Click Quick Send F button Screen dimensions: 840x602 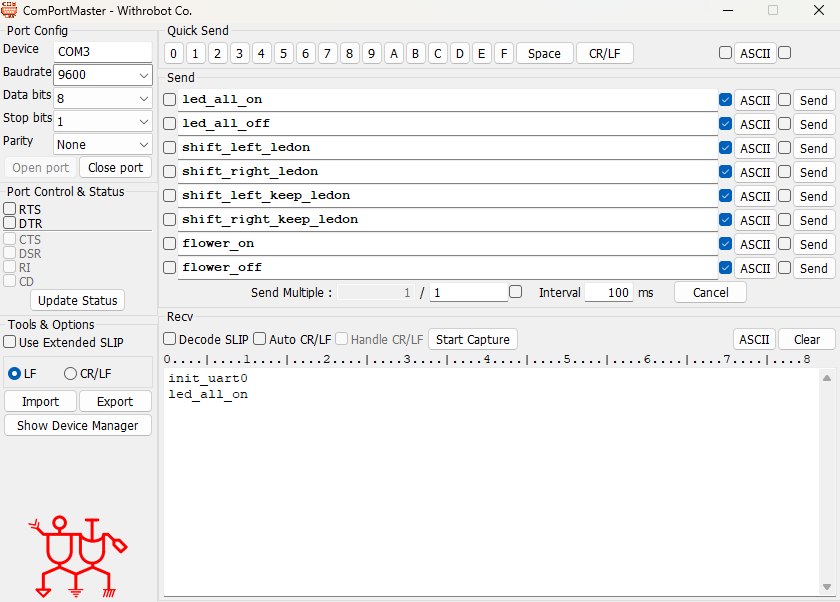(x=504, y=54)
